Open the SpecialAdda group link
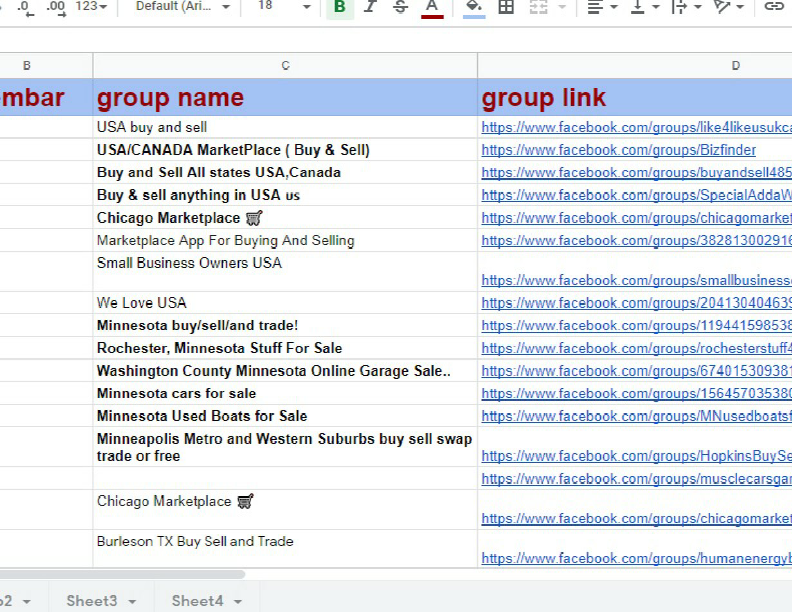 pos(636,195)
